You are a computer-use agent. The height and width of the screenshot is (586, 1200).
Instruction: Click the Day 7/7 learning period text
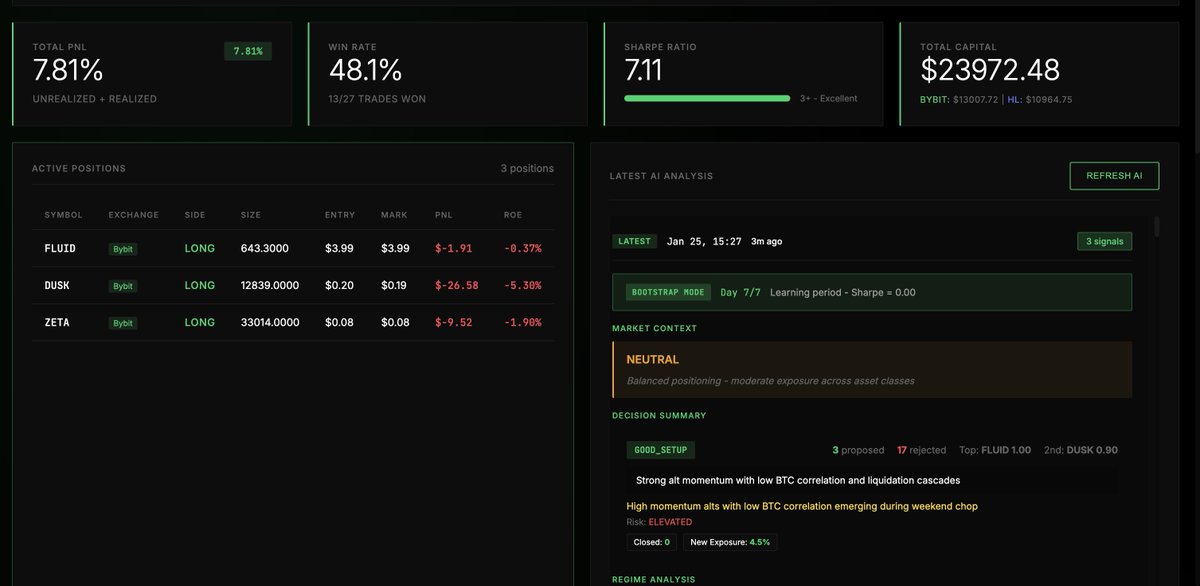[x=741, y=292]
